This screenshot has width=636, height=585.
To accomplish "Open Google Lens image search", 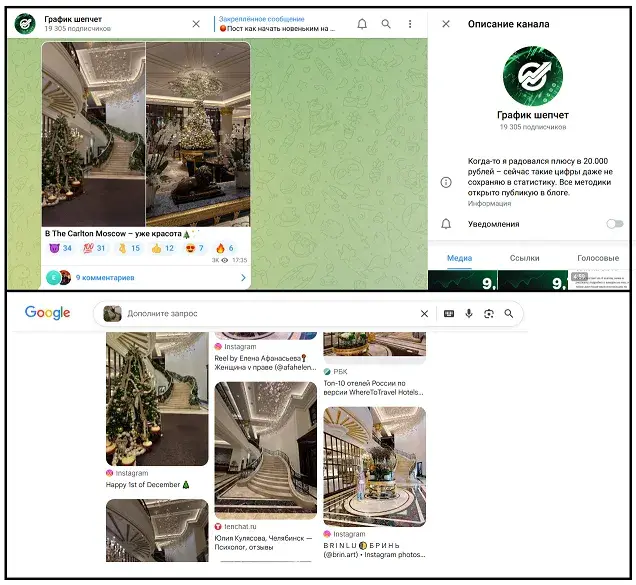I will click(489, 314).
